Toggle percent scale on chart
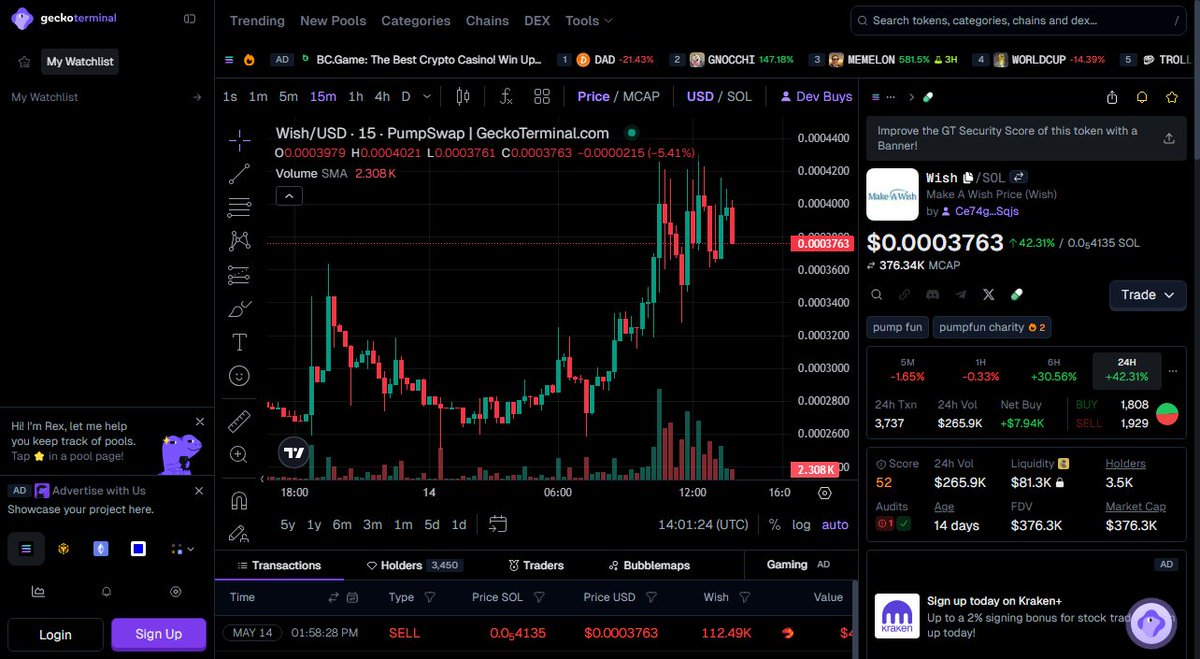 [x=775, y=525]
